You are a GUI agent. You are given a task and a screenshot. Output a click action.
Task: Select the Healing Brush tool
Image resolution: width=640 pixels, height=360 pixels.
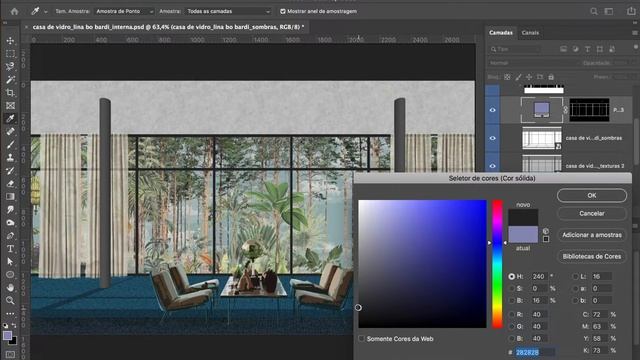pos(10,131)
